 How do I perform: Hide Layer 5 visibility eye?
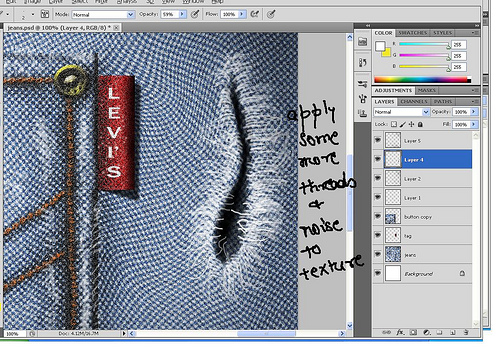click(x=378, y=140)
